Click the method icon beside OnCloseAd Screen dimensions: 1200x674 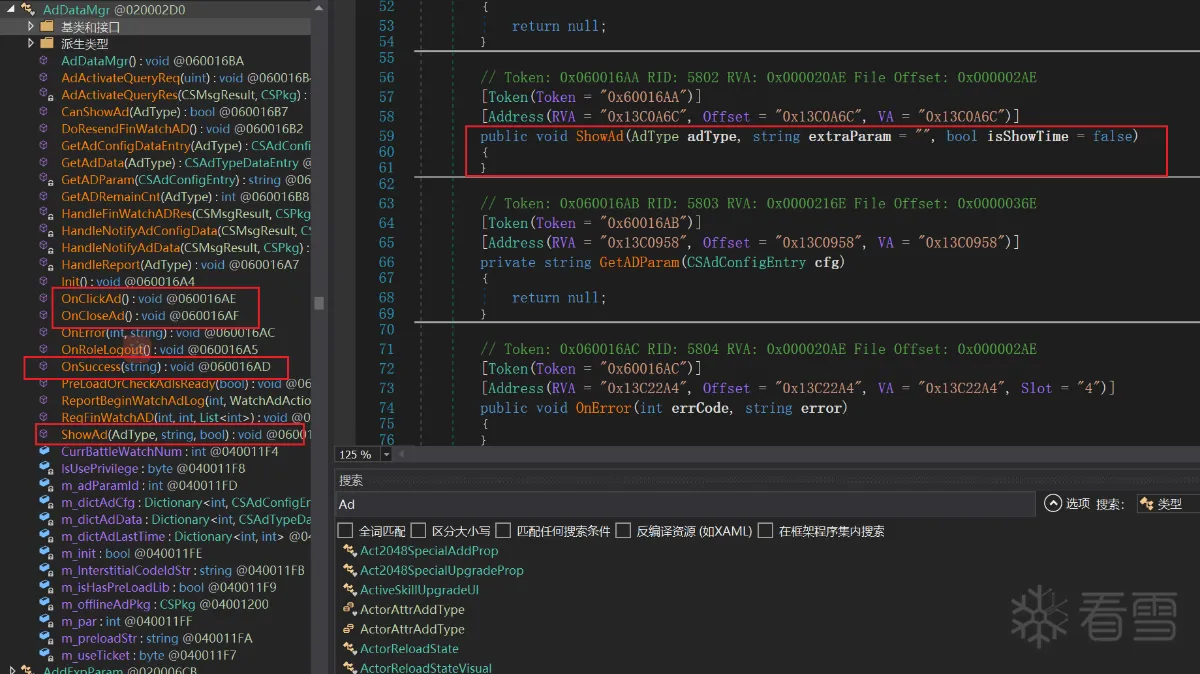(x=43, y=315)
